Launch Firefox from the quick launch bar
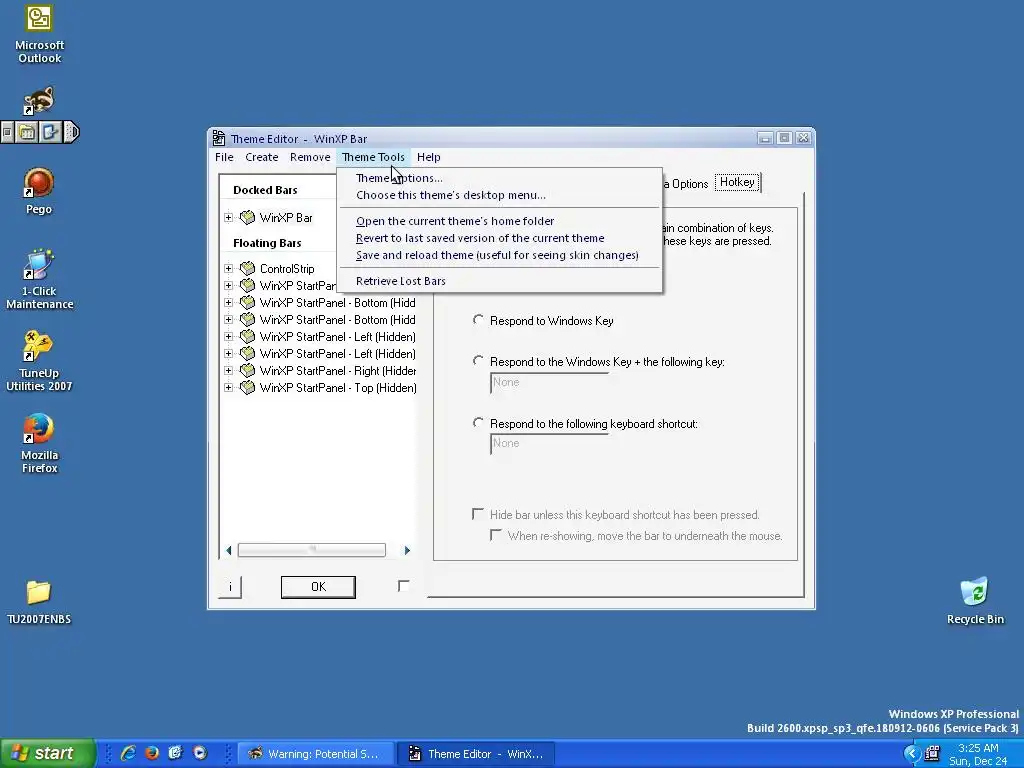Screen dimensions: 1024x768 152,753
